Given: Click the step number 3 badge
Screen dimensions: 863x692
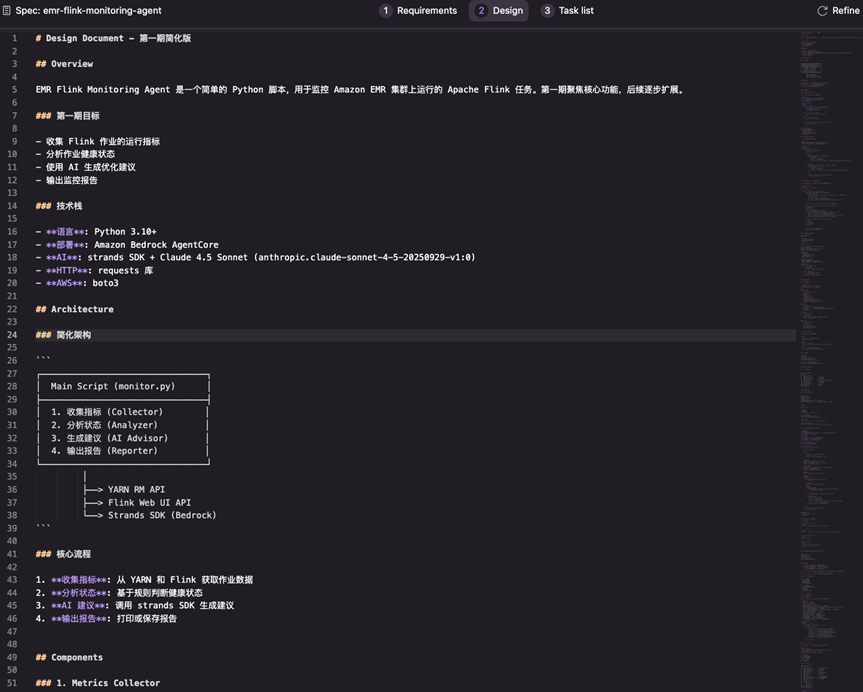Looking at the screenshot, I should (x=547, y=10).
